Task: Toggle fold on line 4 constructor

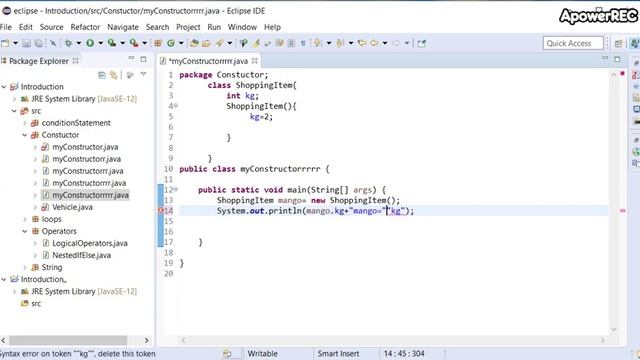Action: tap(176, 106)
